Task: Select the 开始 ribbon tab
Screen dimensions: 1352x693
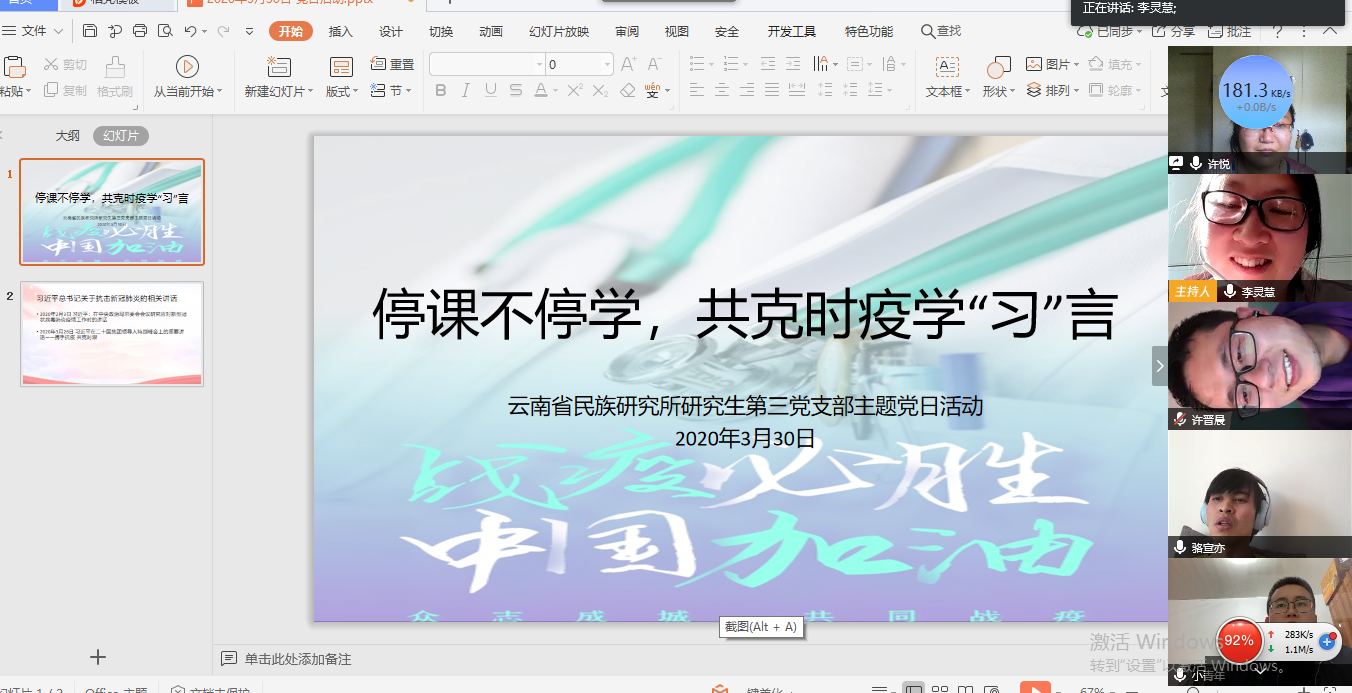Action: point(291,31)
